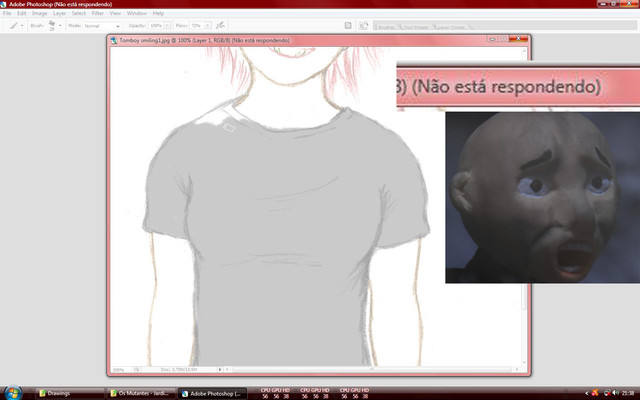
Task: Maximize the Tomboy smiling1.jpg document window
Action: [x=503, y=39]
